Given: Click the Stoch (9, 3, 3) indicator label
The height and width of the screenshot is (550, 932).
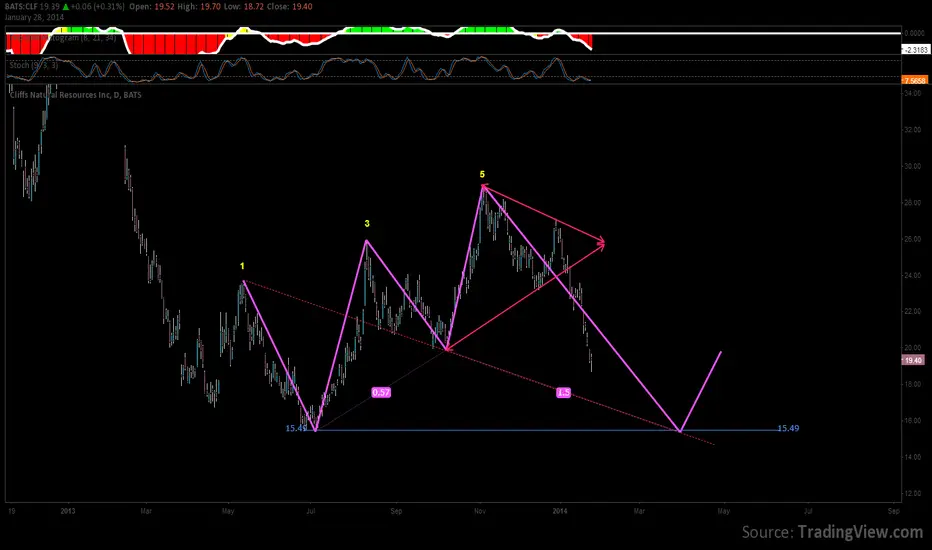Looking at the screenshot, I should [x=33, y=65].
